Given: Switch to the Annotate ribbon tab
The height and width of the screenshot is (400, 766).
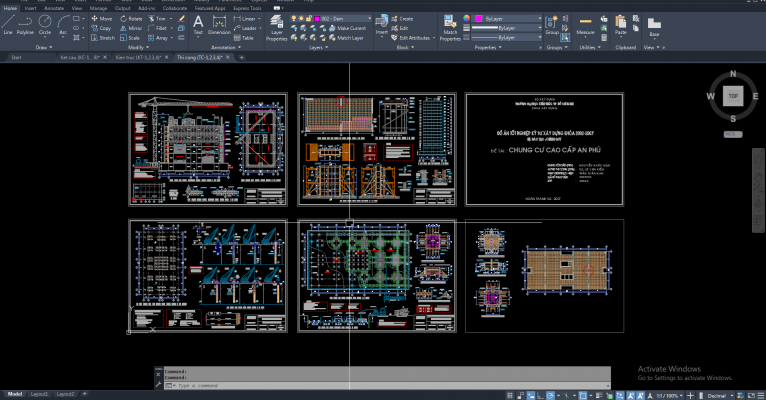Looking at the screenshot, I should point(54,7).
